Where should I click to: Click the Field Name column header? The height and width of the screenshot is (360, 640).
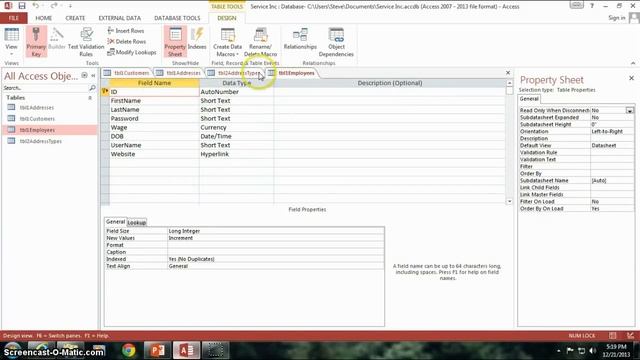pos(154,83)
